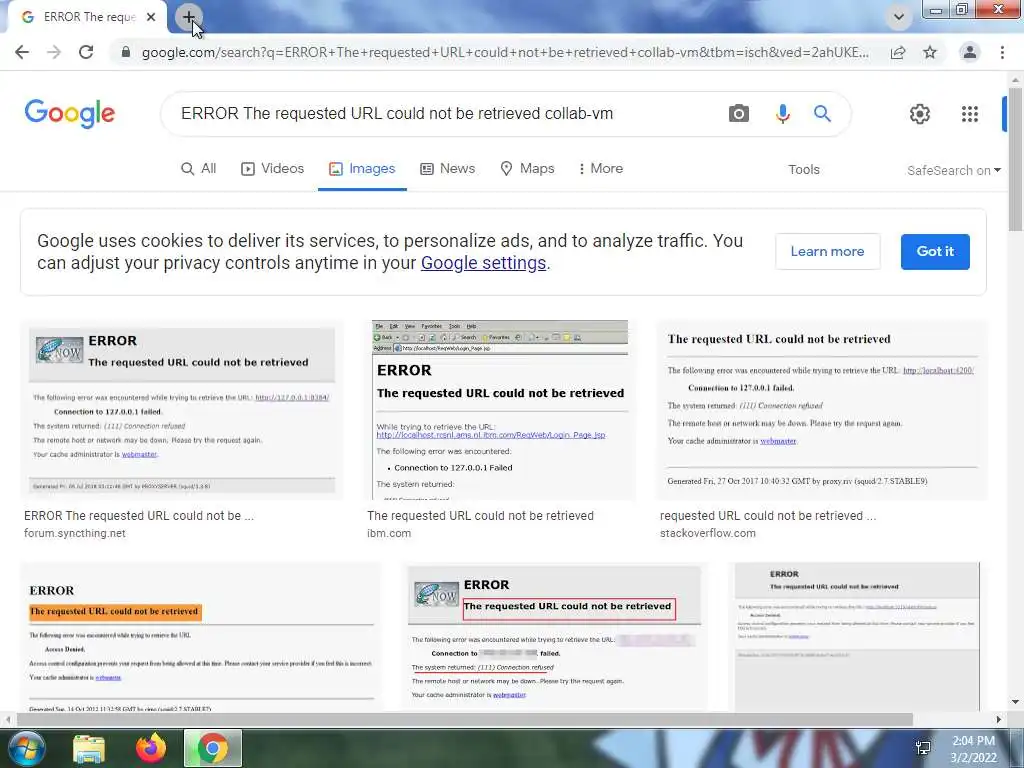Reload the current page
The image size is (1024, 768).
tap(86, 52)
